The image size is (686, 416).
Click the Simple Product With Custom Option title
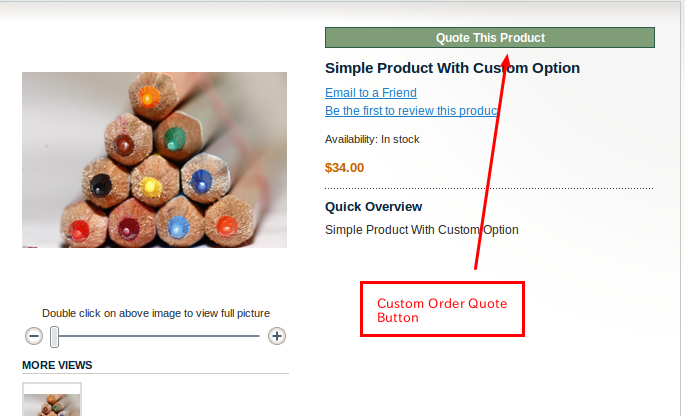(452, 68)
